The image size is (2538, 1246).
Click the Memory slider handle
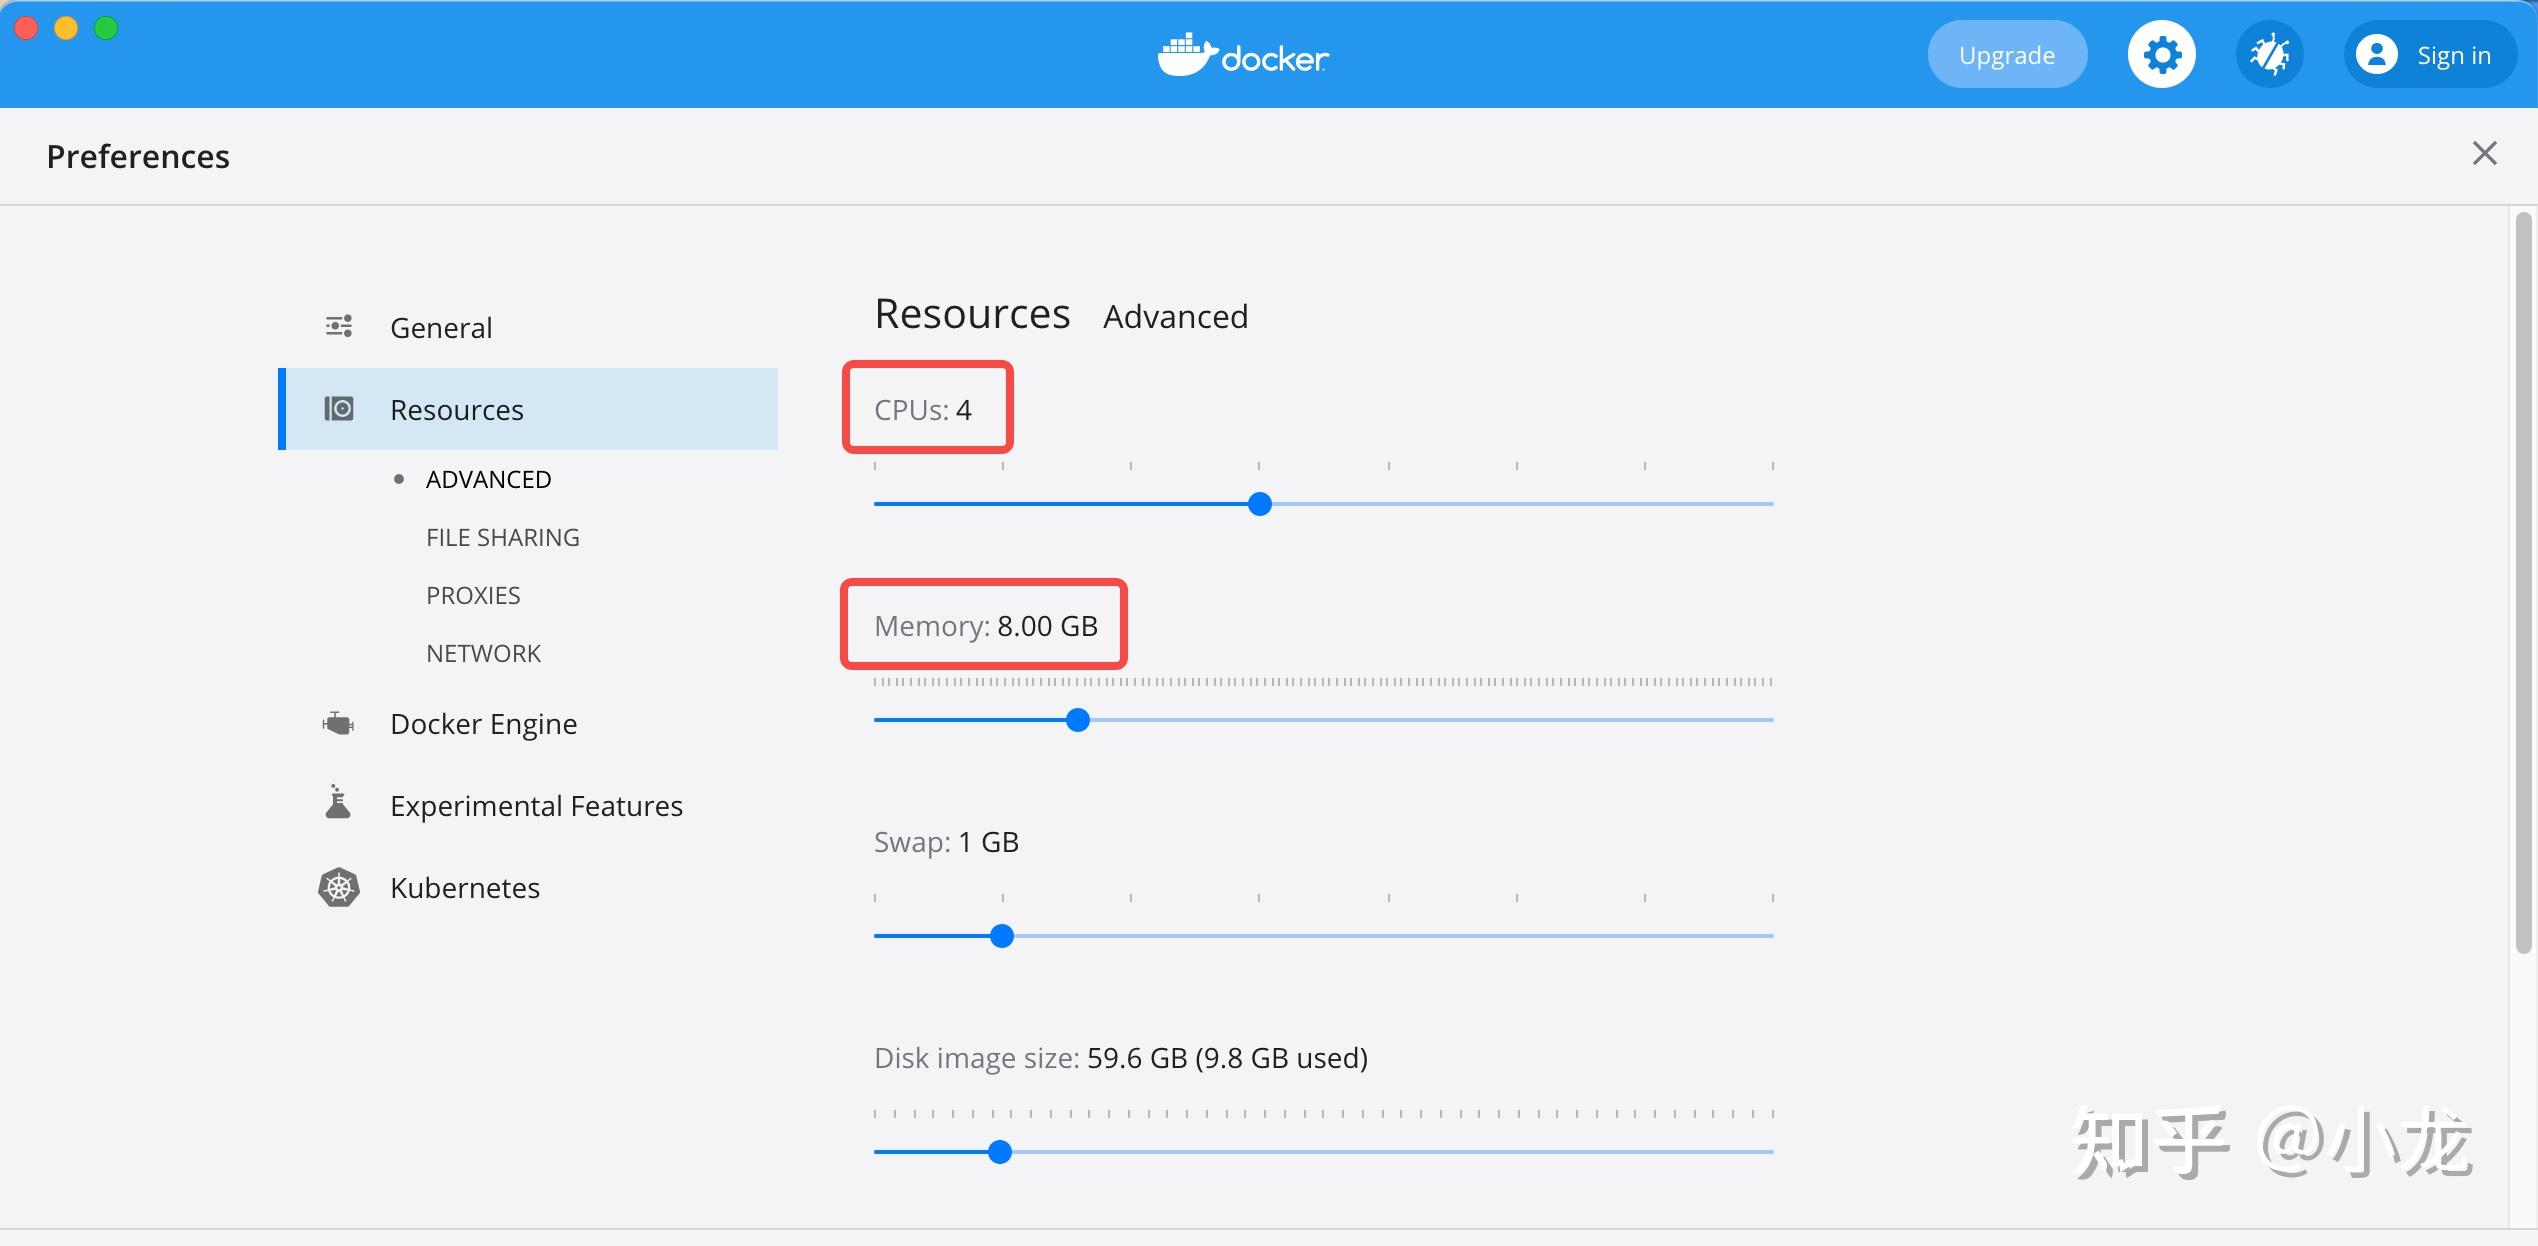point(1077,720)
